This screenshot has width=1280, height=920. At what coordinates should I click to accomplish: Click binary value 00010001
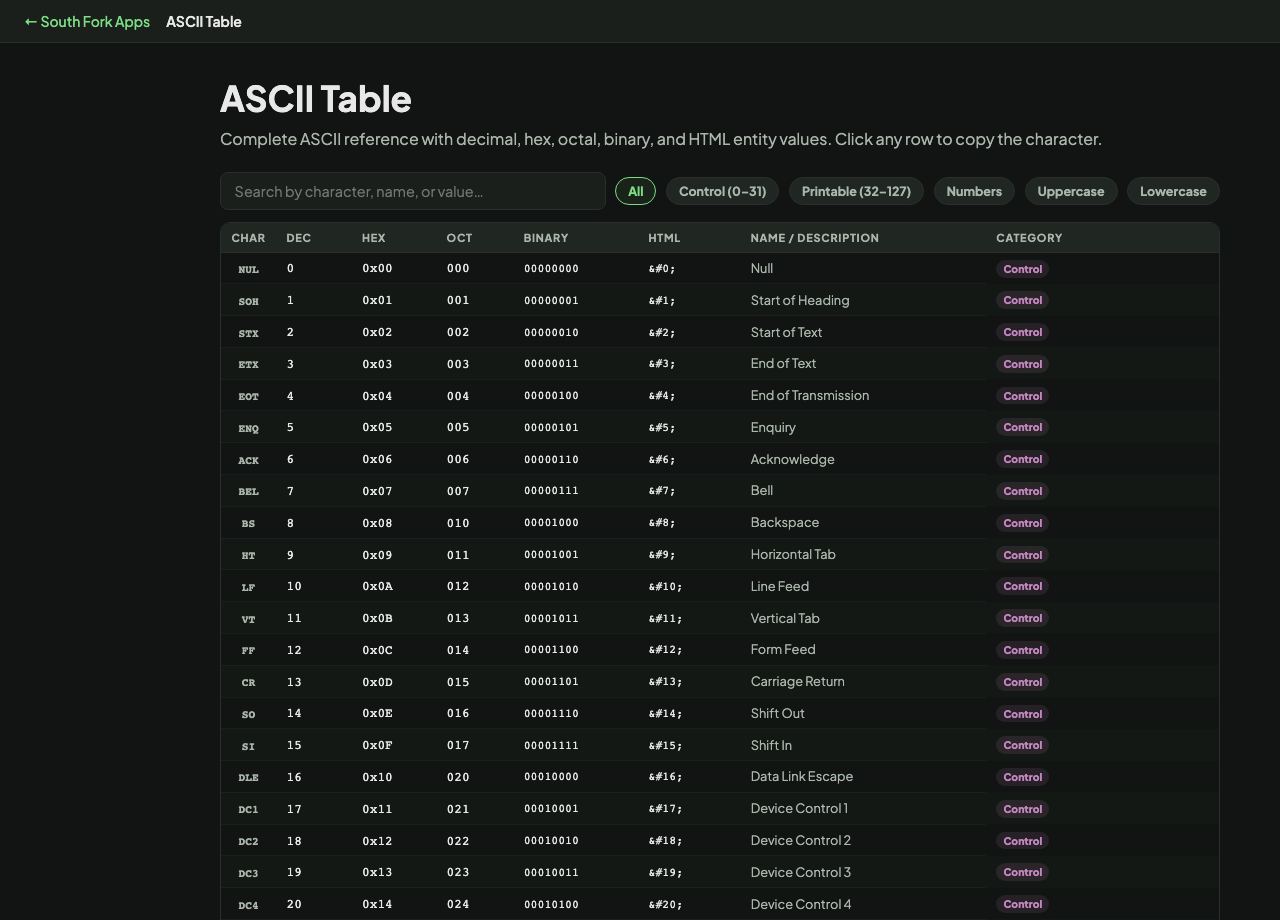coord(551,809)
